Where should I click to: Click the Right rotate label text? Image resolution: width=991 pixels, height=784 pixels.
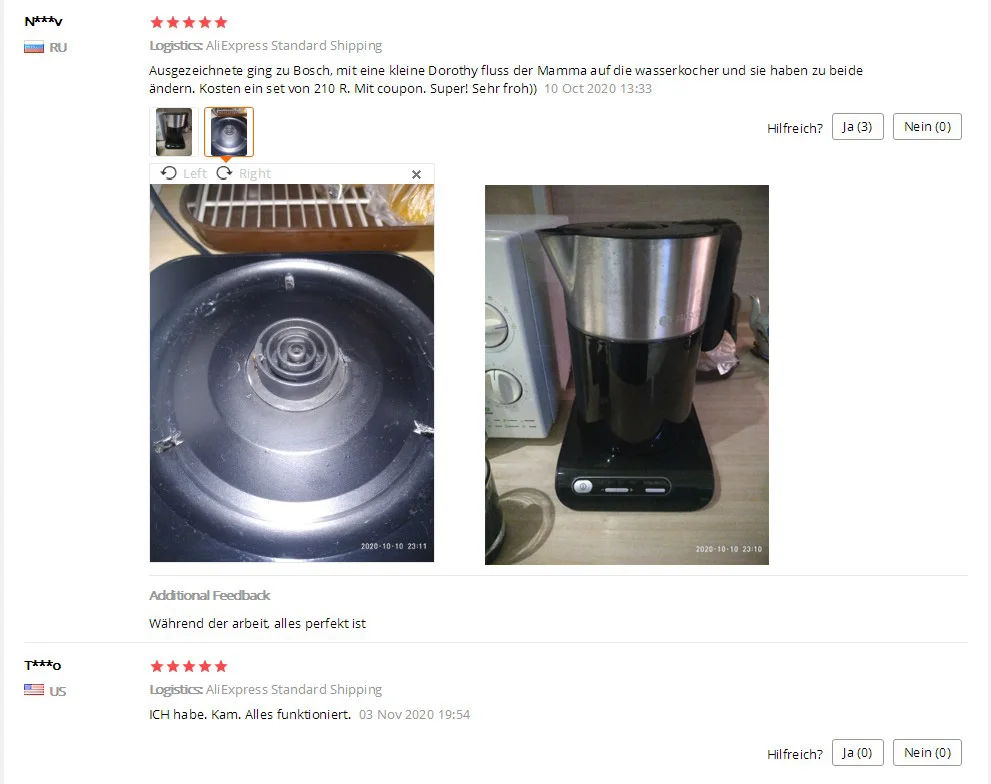click(x=255, y=173)
